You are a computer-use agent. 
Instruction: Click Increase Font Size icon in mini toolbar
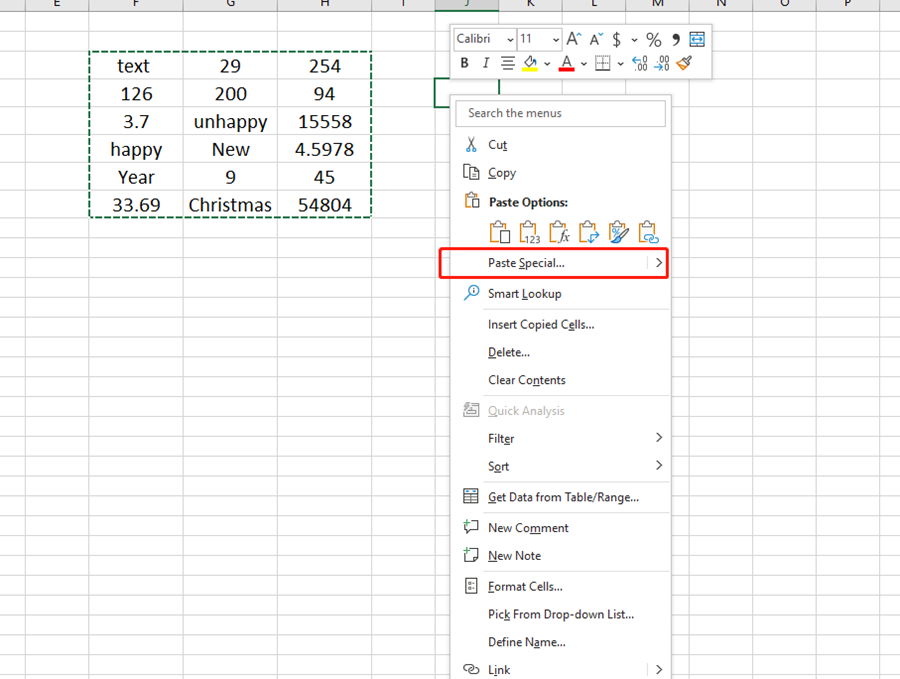(573, 39)
